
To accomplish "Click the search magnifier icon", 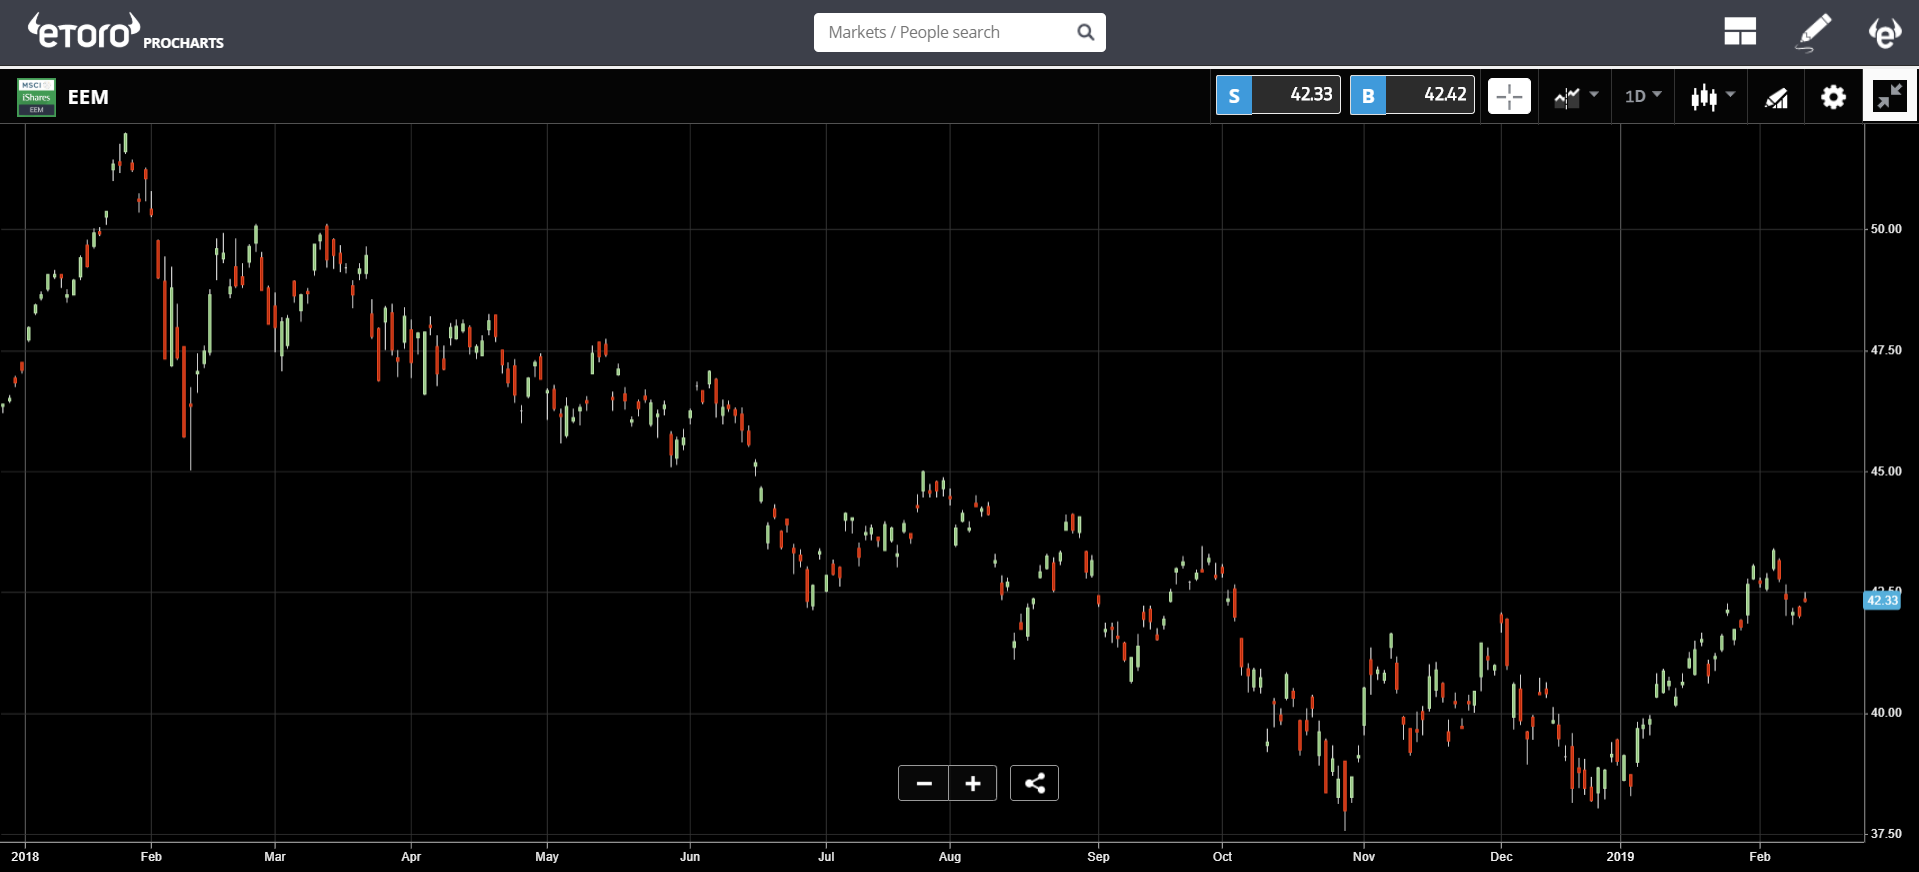I will (1085, 32).
